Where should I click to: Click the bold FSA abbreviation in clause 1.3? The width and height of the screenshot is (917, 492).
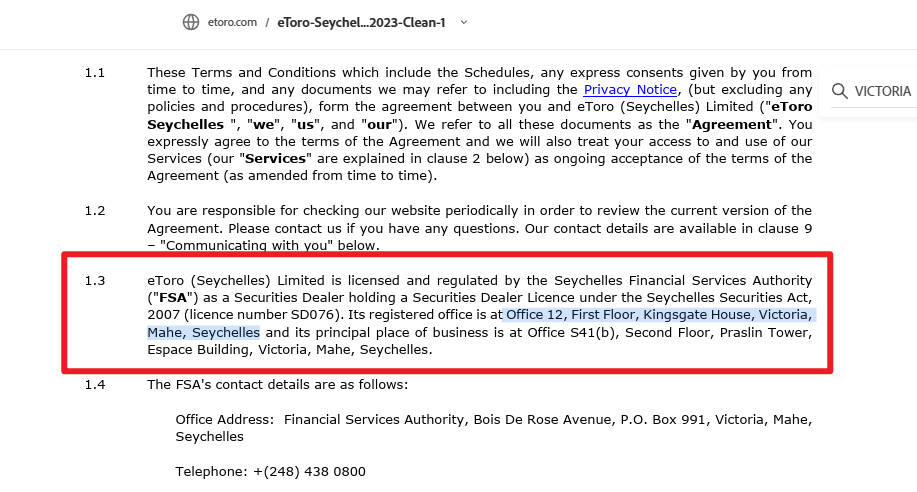tap(173, 298)
